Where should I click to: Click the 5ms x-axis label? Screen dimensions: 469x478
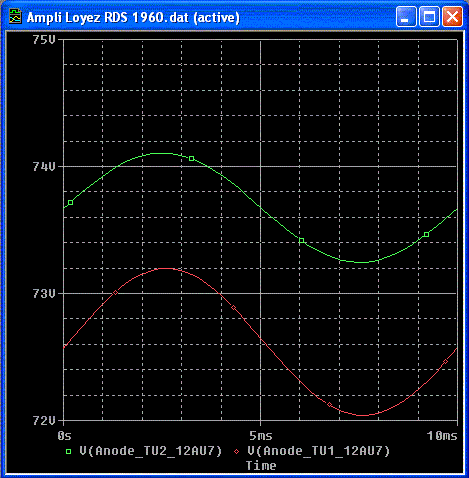click(261, 436)
